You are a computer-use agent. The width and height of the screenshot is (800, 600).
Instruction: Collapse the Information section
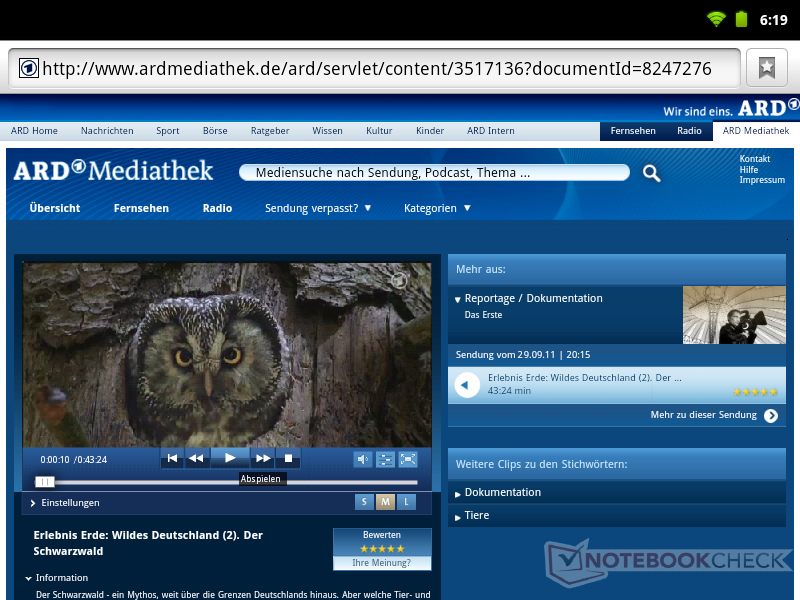click(57, 578)
